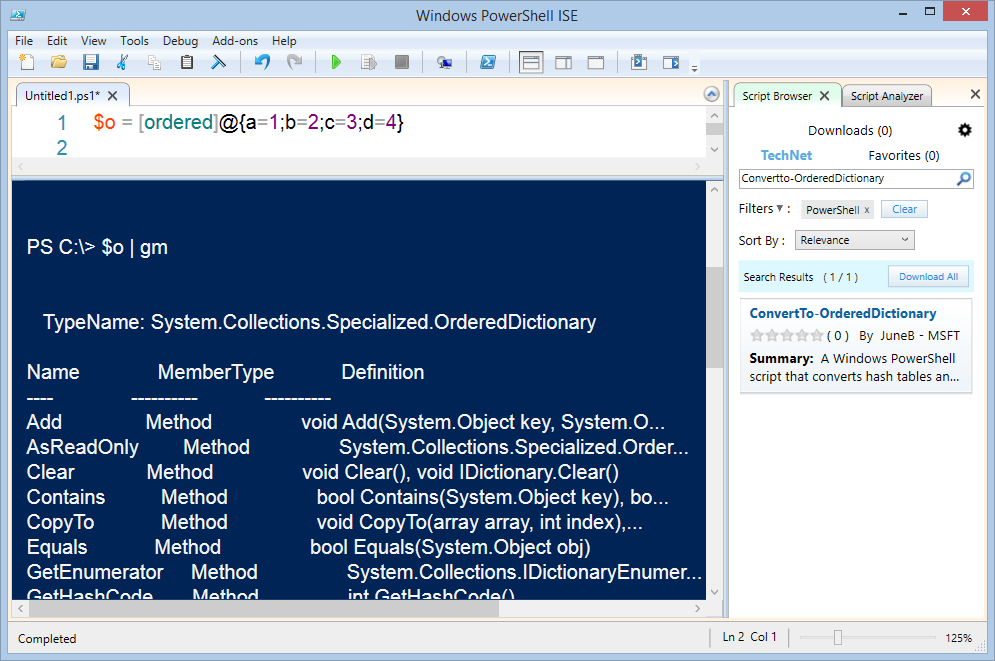Image resolution: width=995 pixels, height=661 pixels.
Task: Undo the last edit with the blue arrow
Action: 262,62
